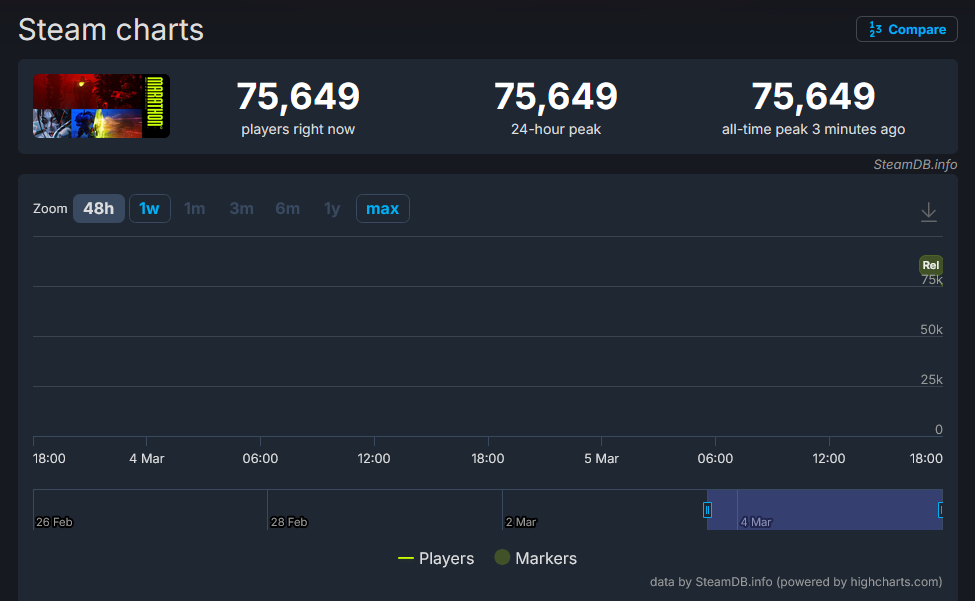The width and height of the screenshot is (975, 601).
Task: Select the 1y zoom option
Action: pyautogui.click(x=332, y=208)
